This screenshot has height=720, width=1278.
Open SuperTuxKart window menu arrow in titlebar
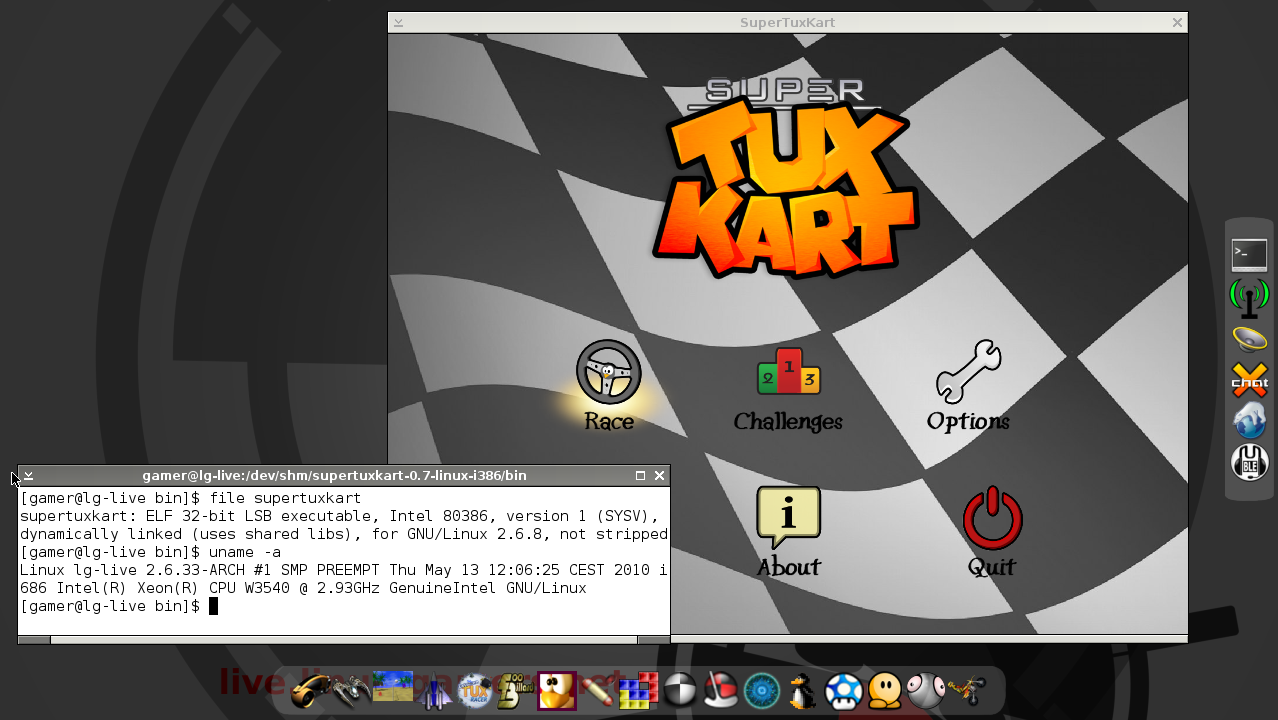pyautogui.click(x=398, y=22)
